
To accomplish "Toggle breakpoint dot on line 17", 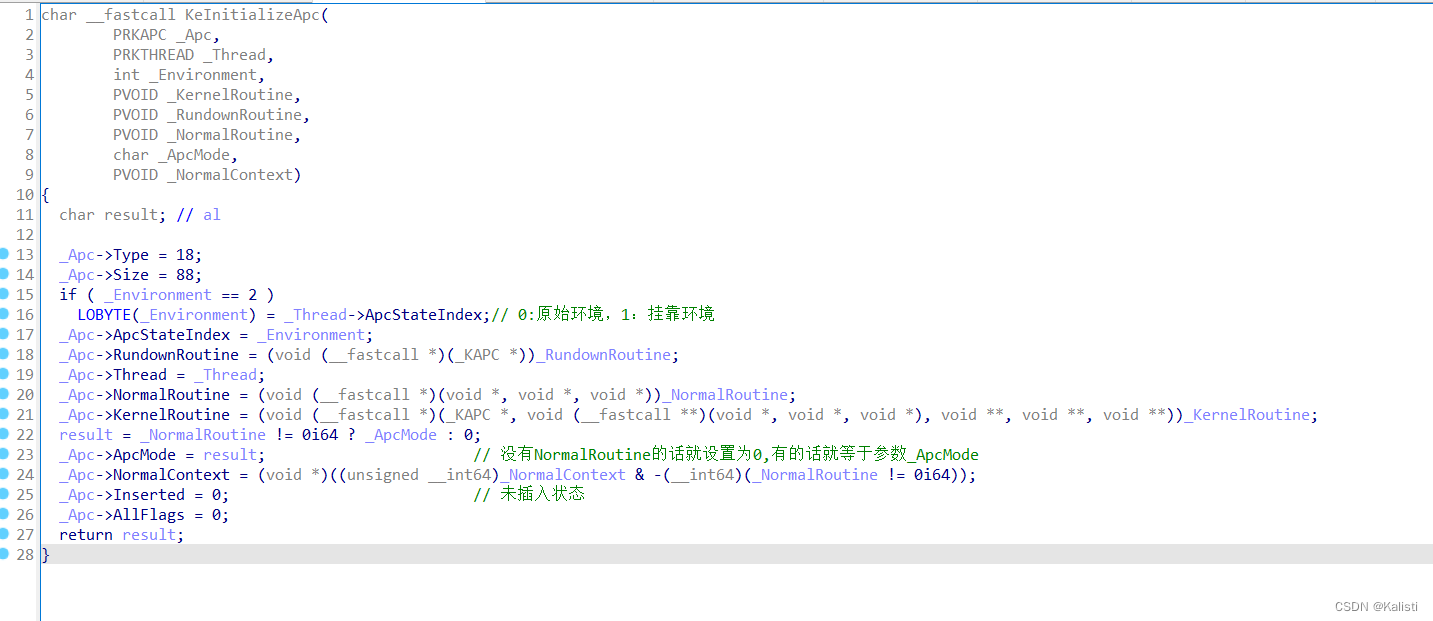I will 4,334.
